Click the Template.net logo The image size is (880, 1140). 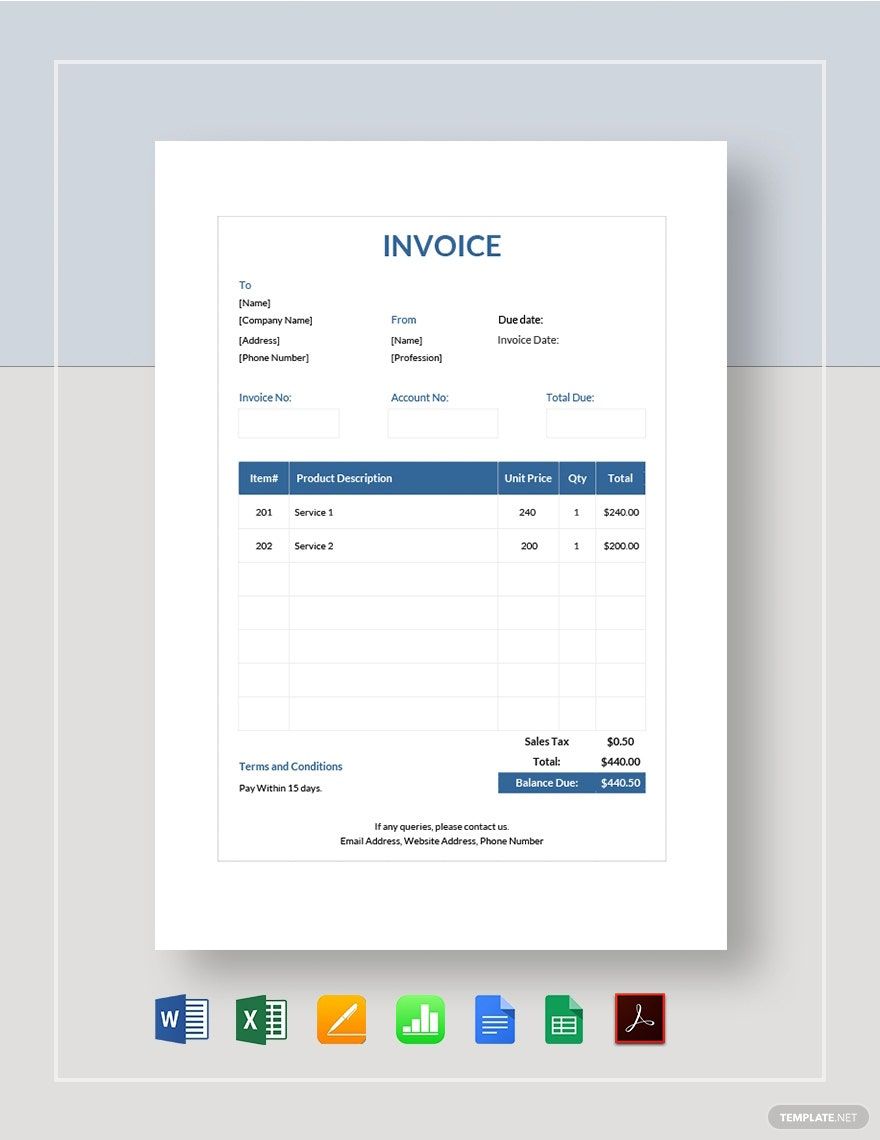click(818, 1117)
